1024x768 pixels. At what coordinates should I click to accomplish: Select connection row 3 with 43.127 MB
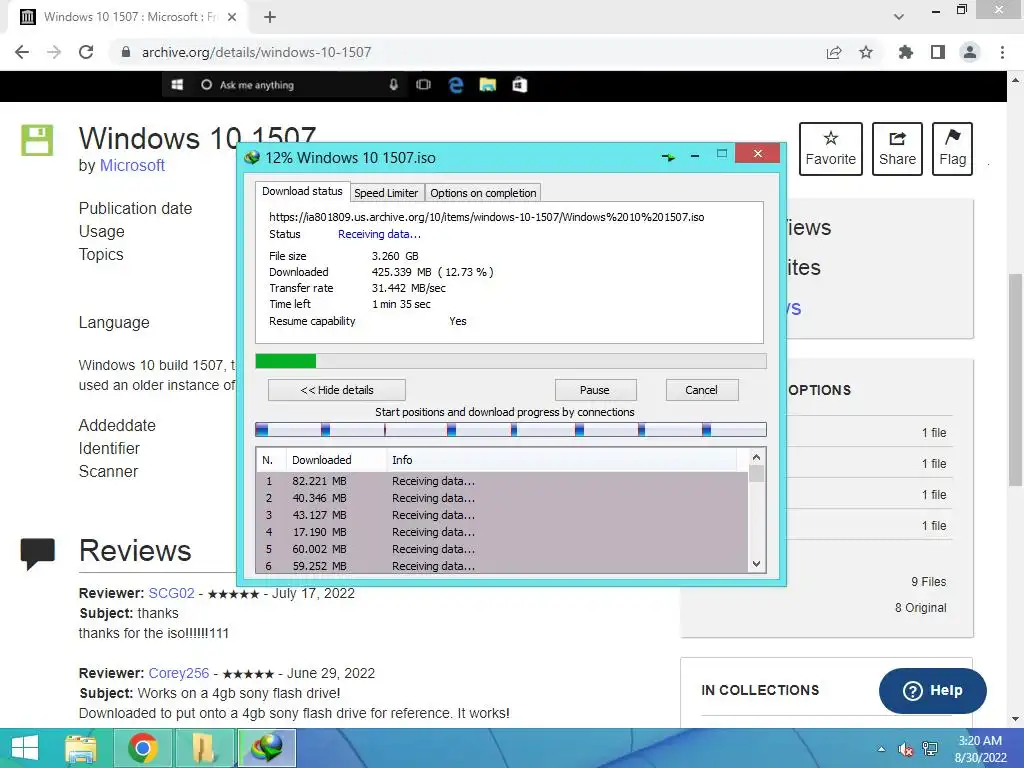pyautogui.click(x=502, y=515)
